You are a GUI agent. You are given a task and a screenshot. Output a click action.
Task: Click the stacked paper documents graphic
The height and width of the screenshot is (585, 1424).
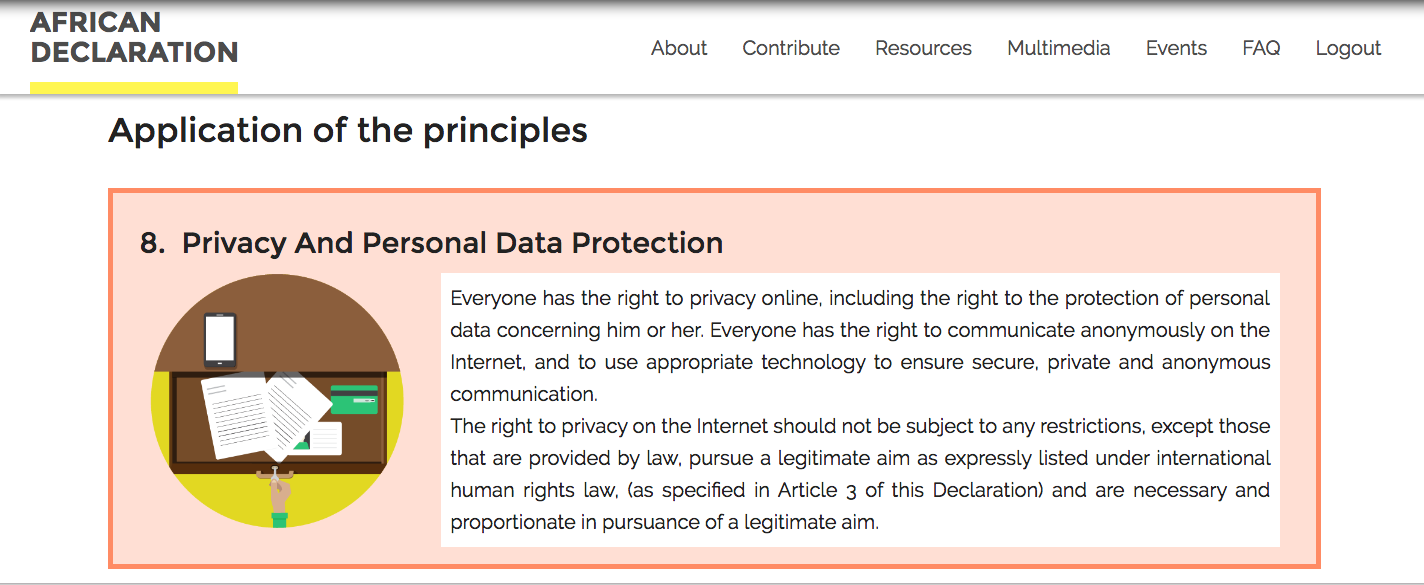coord(265,414)
